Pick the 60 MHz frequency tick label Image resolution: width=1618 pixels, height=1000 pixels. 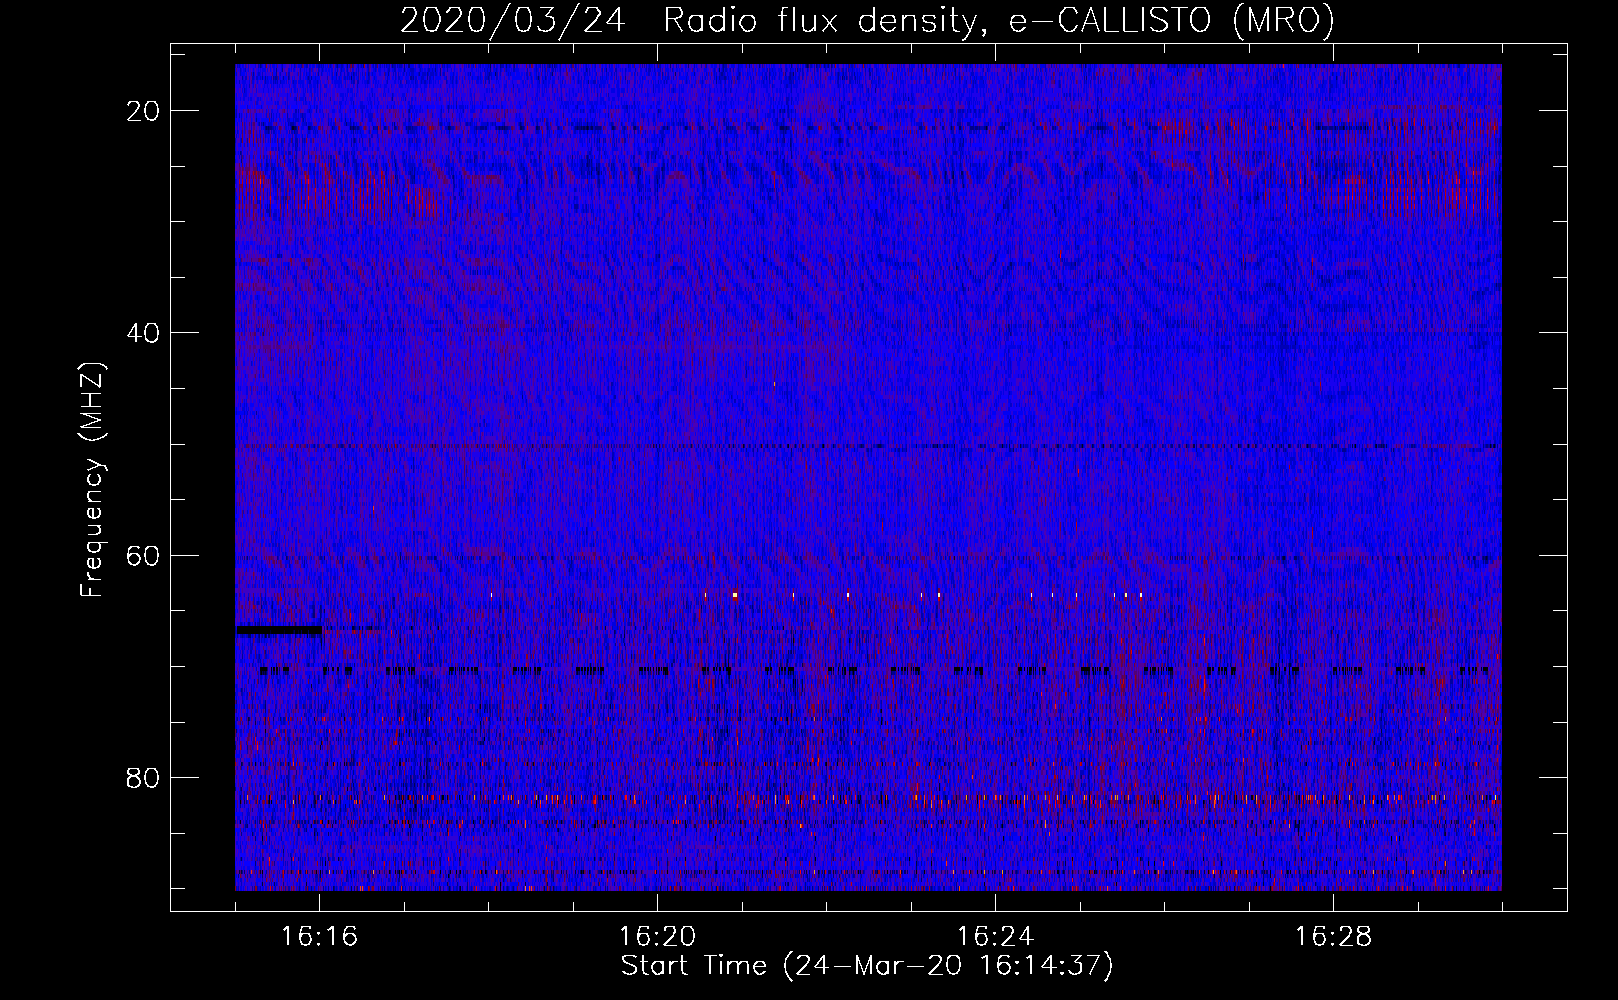(144, 555)
